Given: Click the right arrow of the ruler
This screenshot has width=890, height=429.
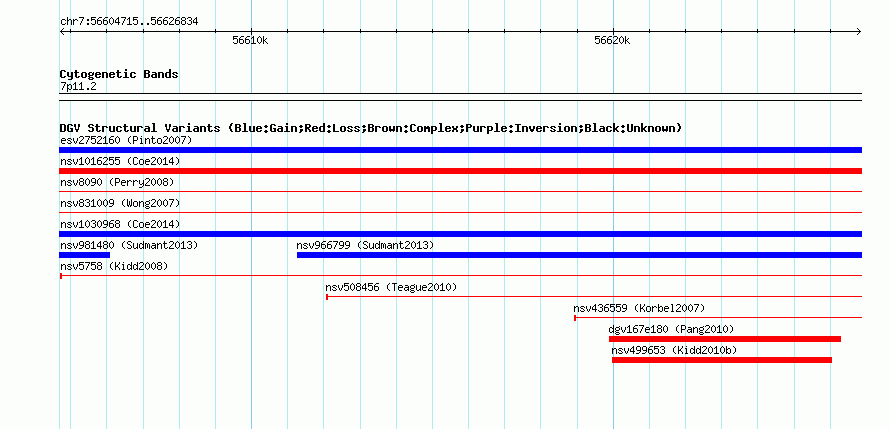Looking at the screenshot, I should click(x=858, y=31).
